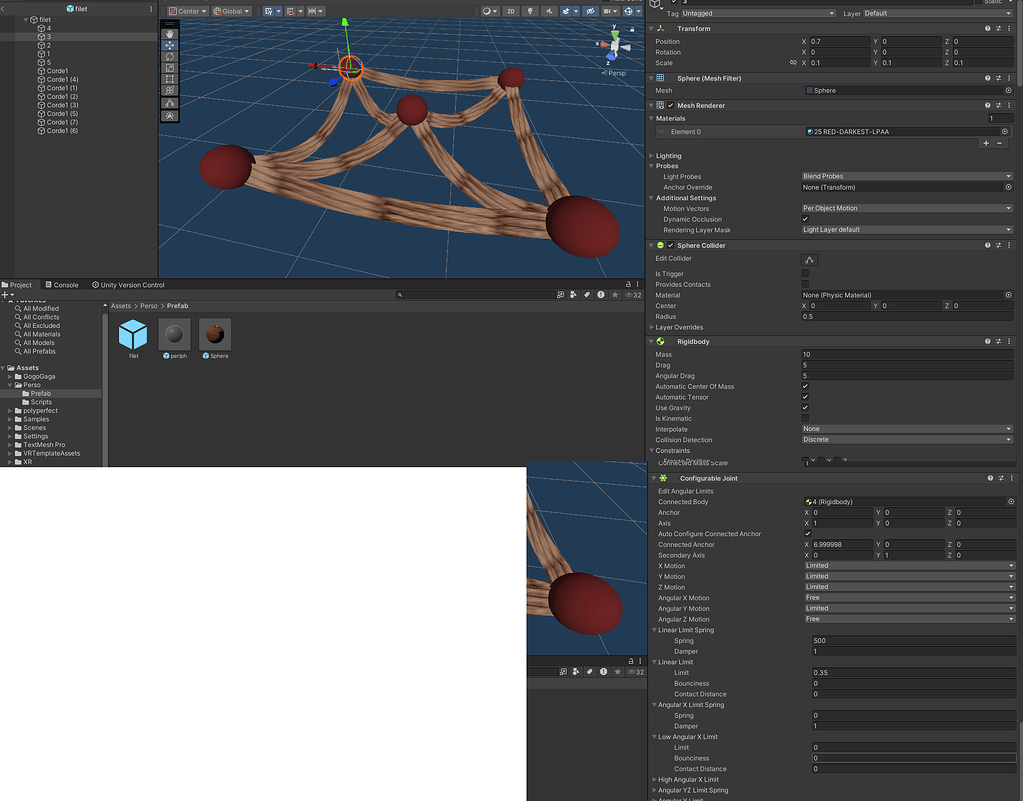Select the Scale tool

[170, 67]
